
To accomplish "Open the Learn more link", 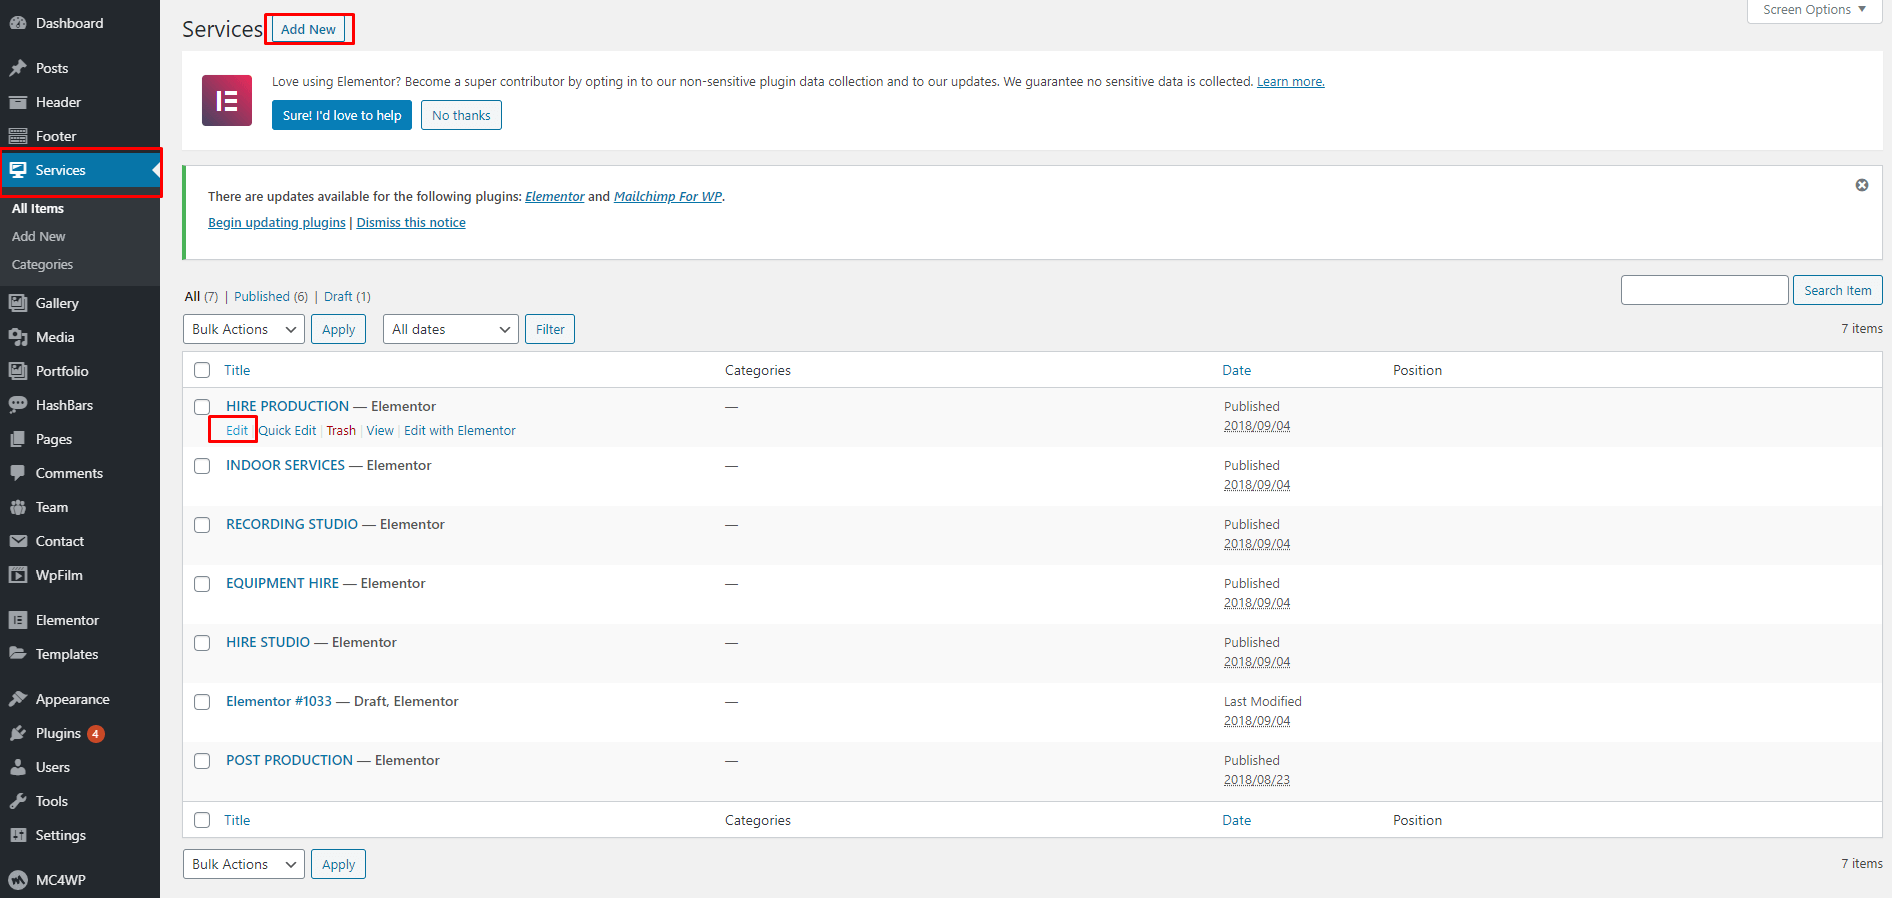I will 1291,82.
